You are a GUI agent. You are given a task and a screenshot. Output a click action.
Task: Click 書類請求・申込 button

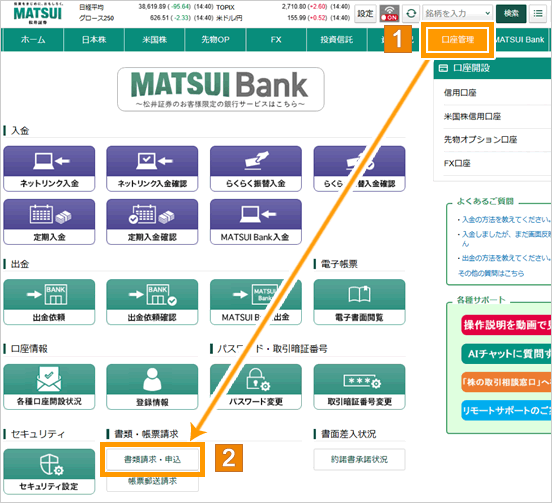[152, 459]
